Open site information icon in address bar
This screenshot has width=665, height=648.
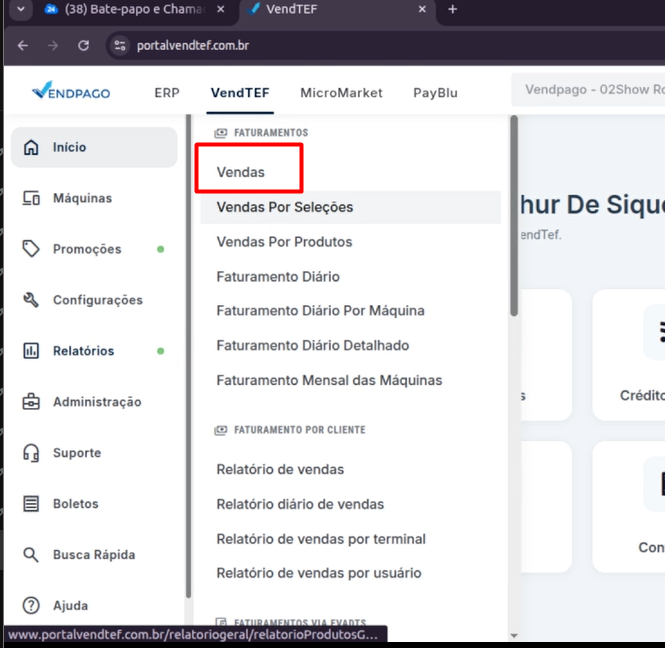(120, 45)
